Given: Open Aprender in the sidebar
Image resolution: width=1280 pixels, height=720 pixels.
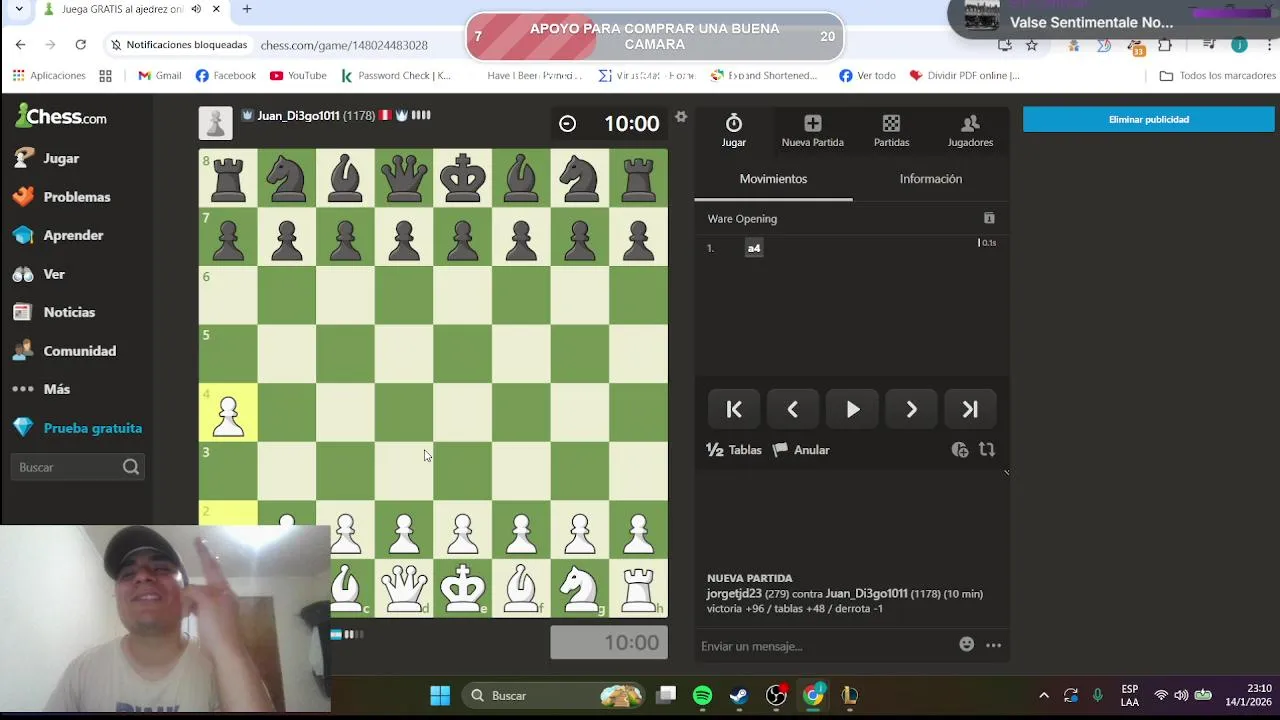Looking at the screenshot, I should click(60, 235).
